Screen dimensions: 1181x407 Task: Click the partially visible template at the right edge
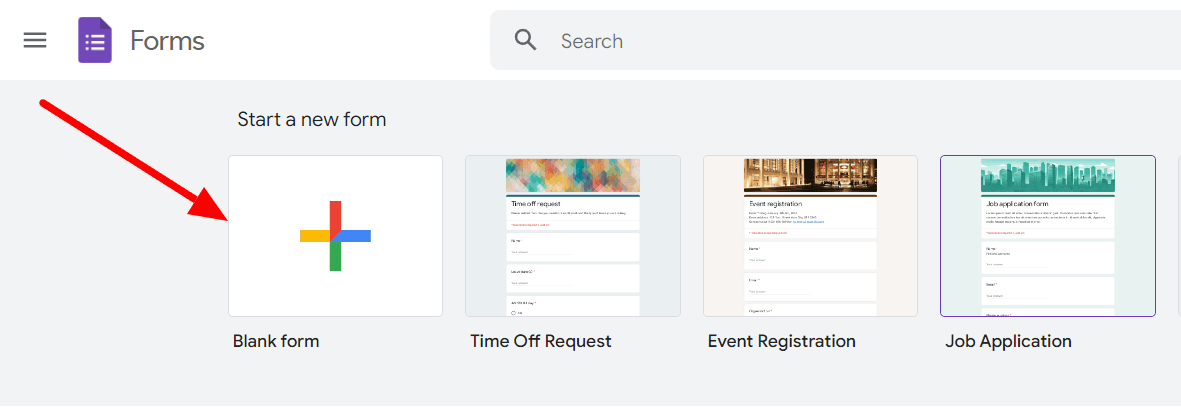tap(1179, 236)
